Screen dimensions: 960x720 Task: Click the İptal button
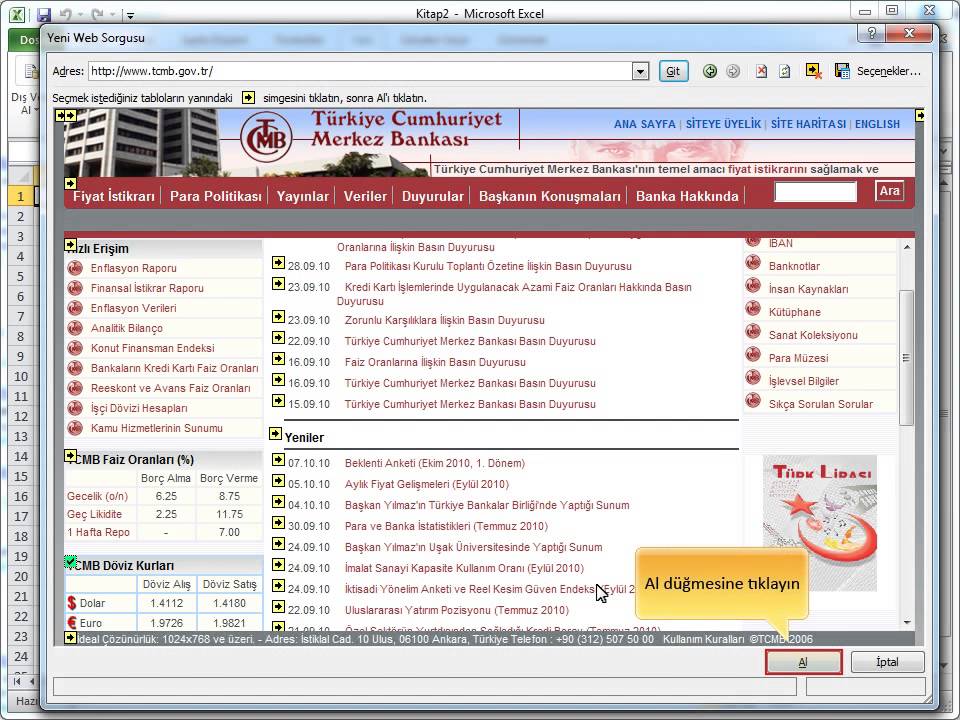(887, 662)
